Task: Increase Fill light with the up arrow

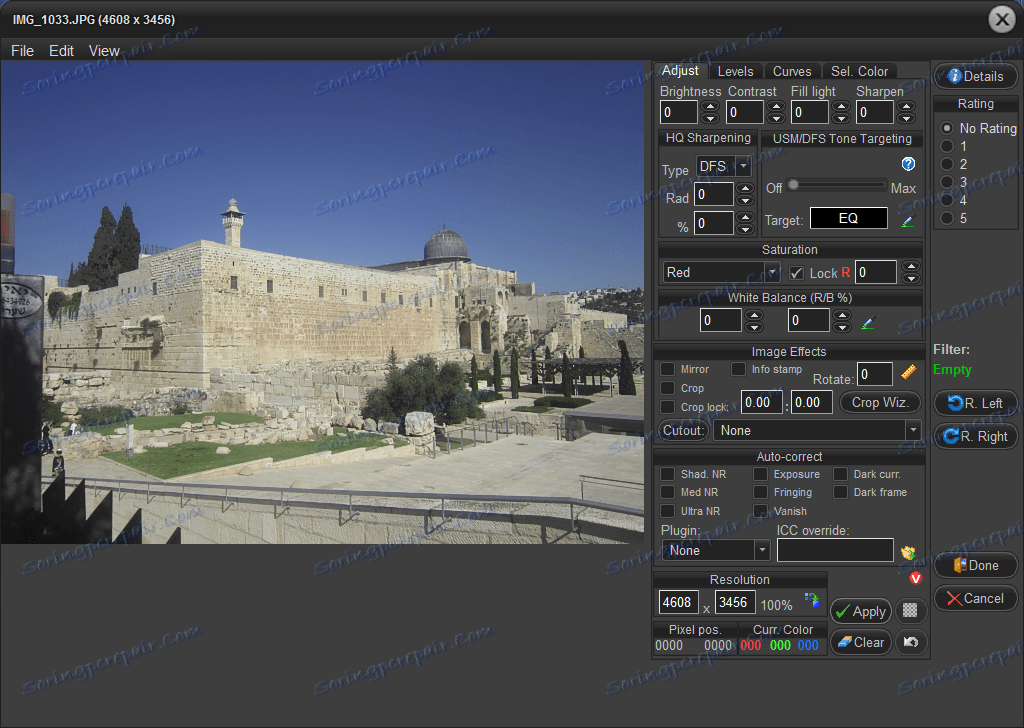Action: [842, 106]
